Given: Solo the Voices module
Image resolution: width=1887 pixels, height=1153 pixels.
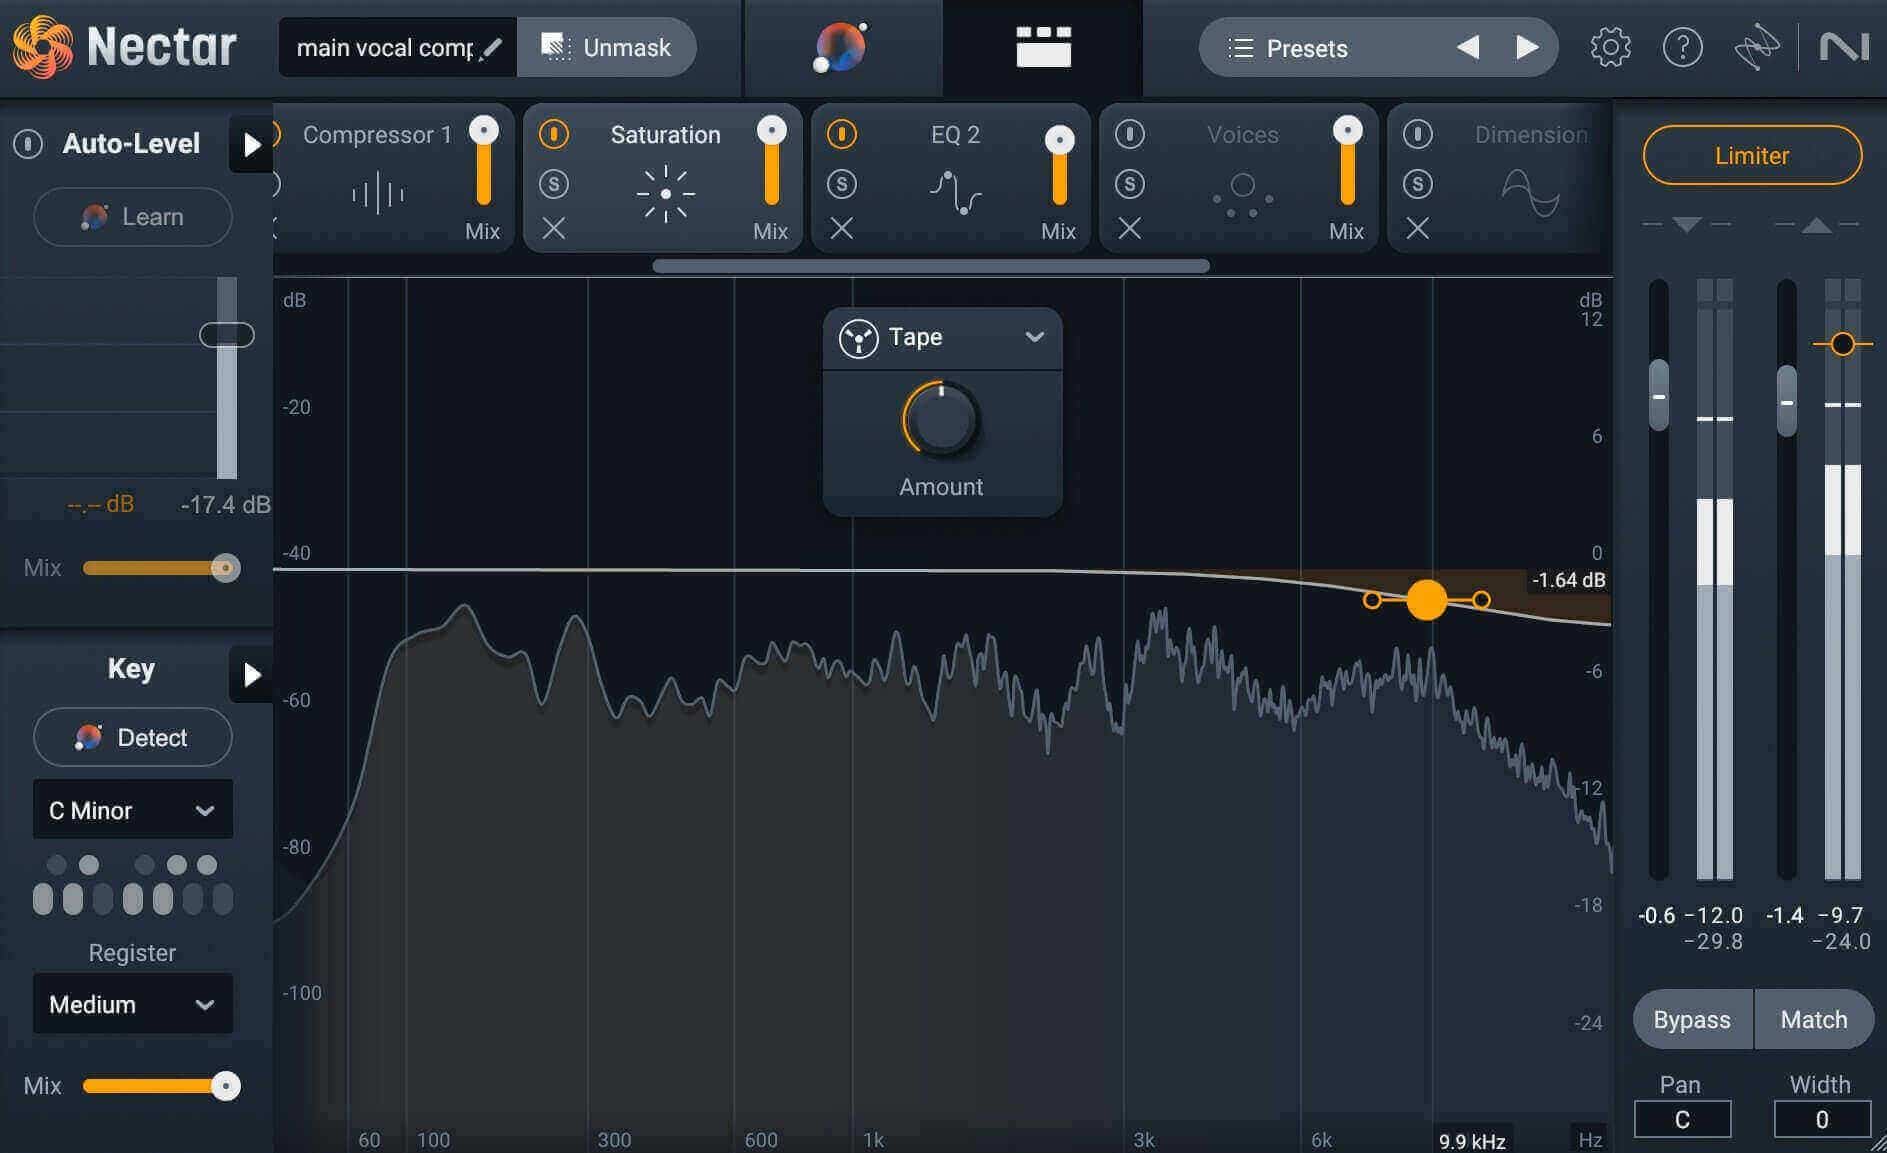Looking at the screenshot, I should [1130, 183].
